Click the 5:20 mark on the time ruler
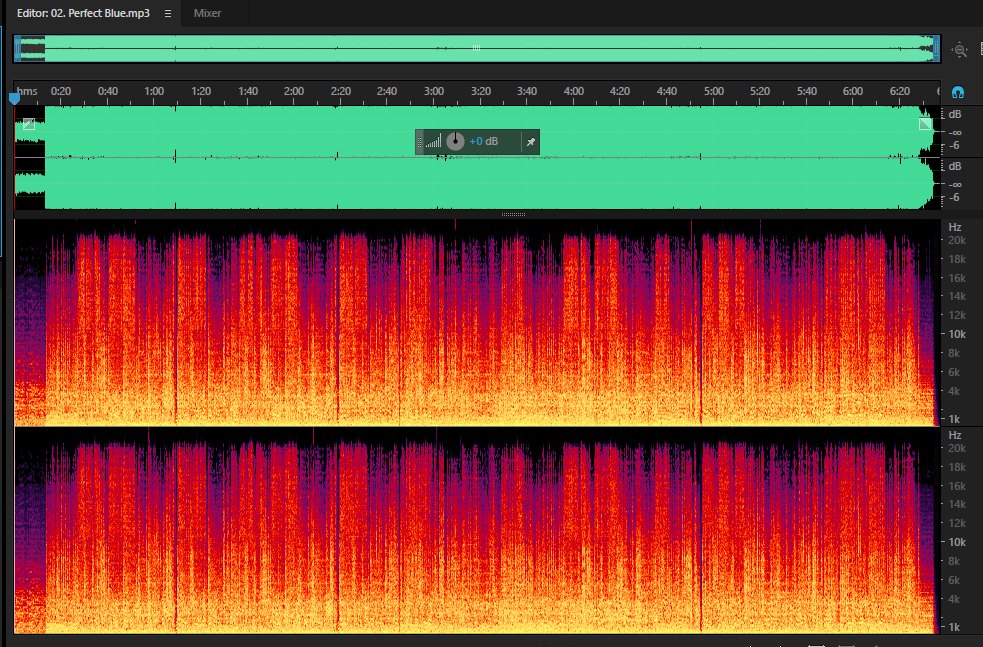The image size is (983, 647). coord(760,92)
